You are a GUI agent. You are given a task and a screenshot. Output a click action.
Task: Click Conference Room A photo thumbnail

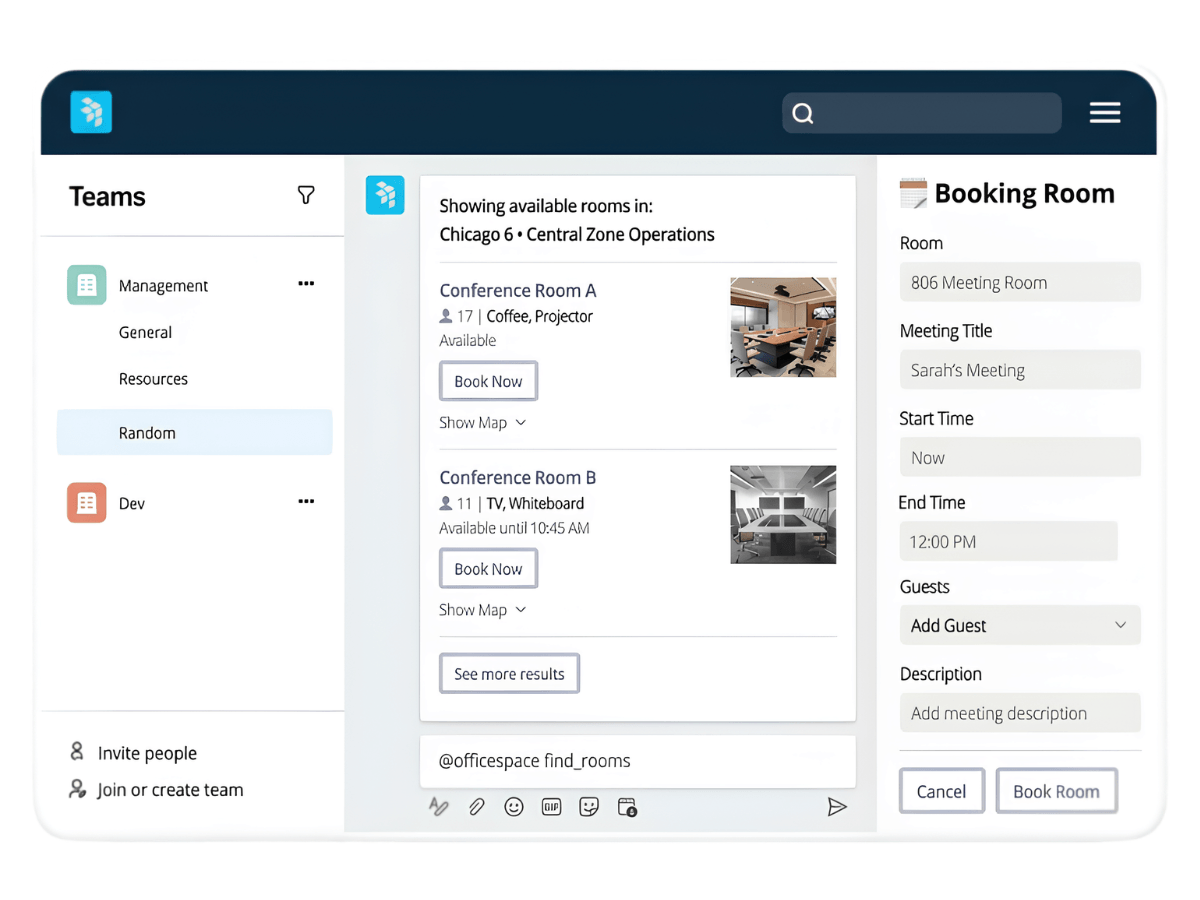coord(783,327)
